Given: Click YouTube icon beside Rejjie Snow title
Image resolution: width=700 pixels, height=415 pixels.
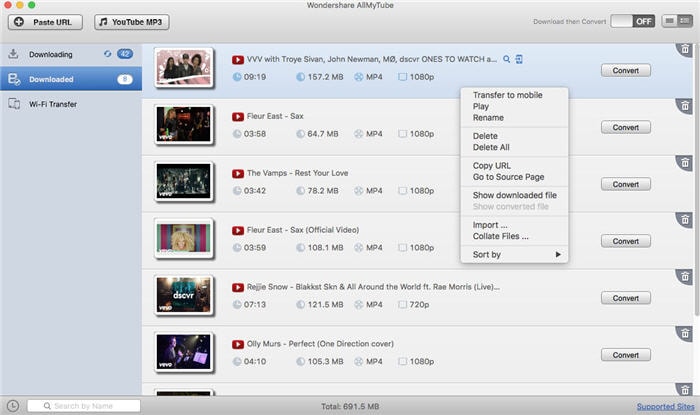Looking at the screenshot, I should (x=238, y=287).
